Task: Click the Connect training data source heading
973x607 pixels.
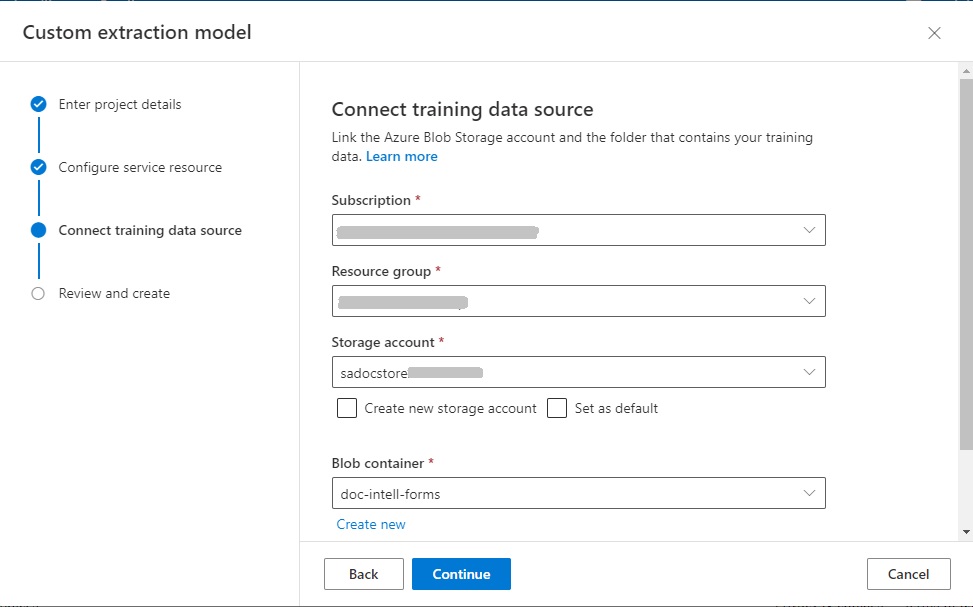Action: click(462, 109)
